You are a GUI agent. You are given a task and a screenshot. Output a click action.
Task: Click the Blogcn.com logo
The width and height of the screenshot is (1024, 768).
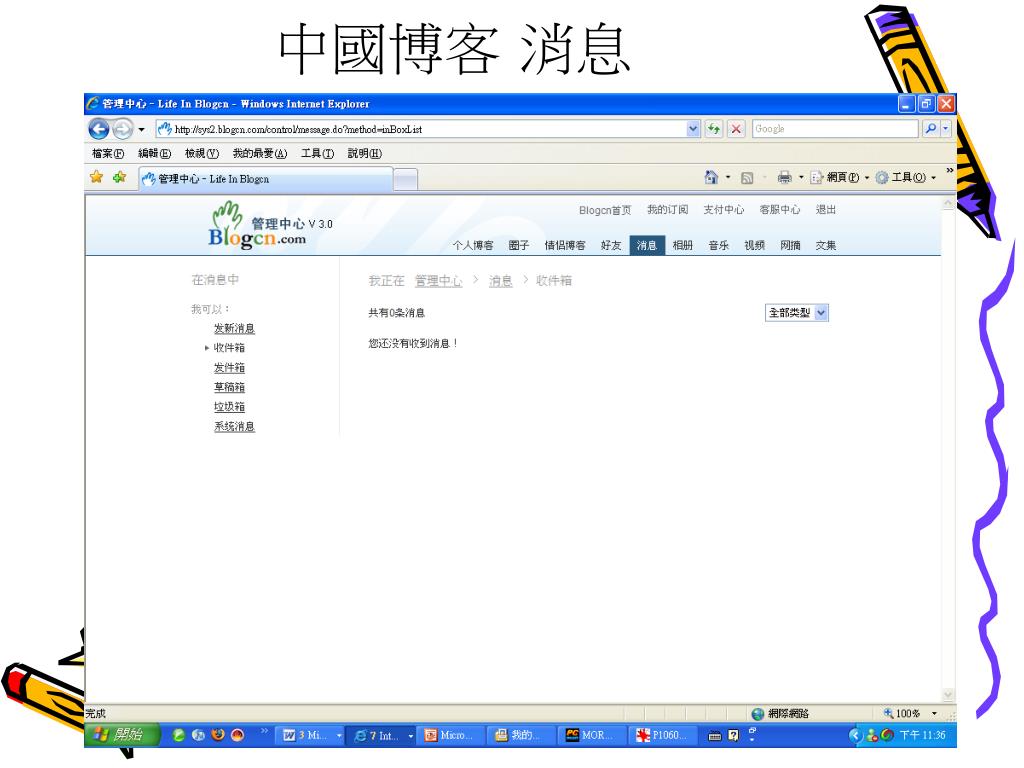click(258, 226)
